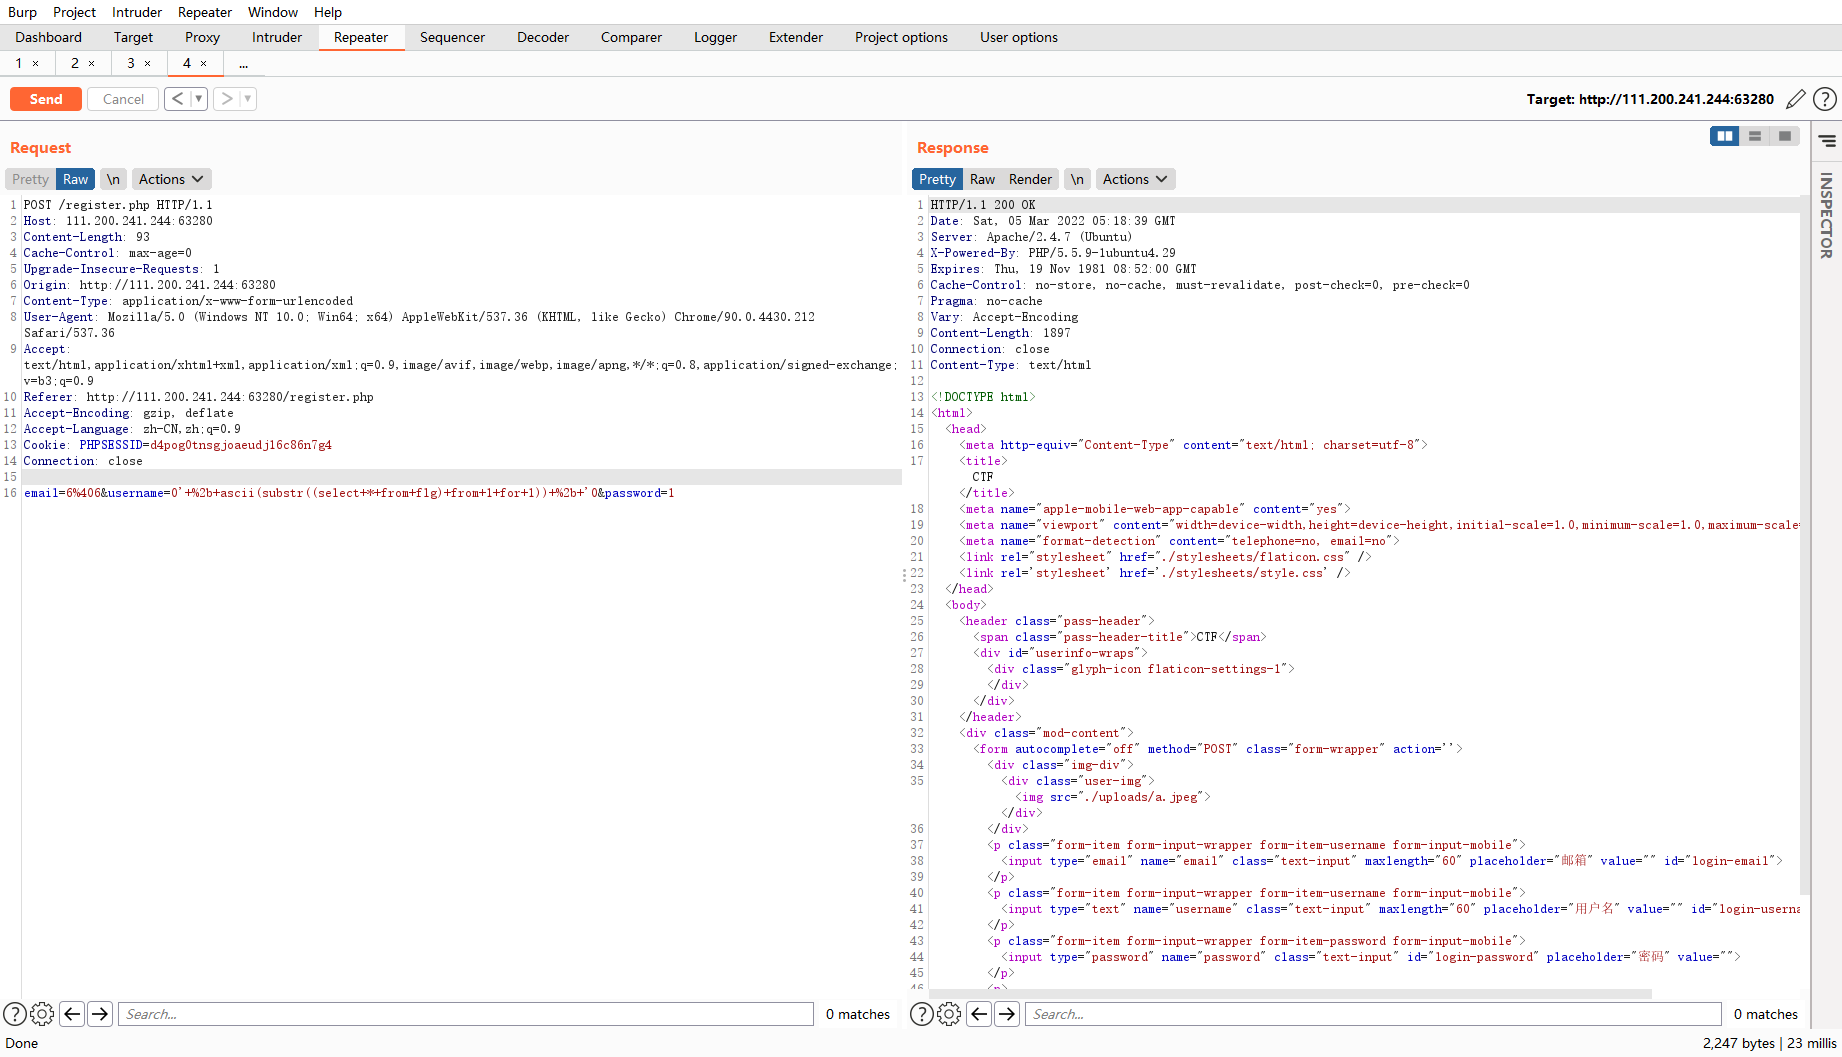This screenshot has height=1057, width=1842.
Task: Jump to previous response search match
Action: point(979,1014)
